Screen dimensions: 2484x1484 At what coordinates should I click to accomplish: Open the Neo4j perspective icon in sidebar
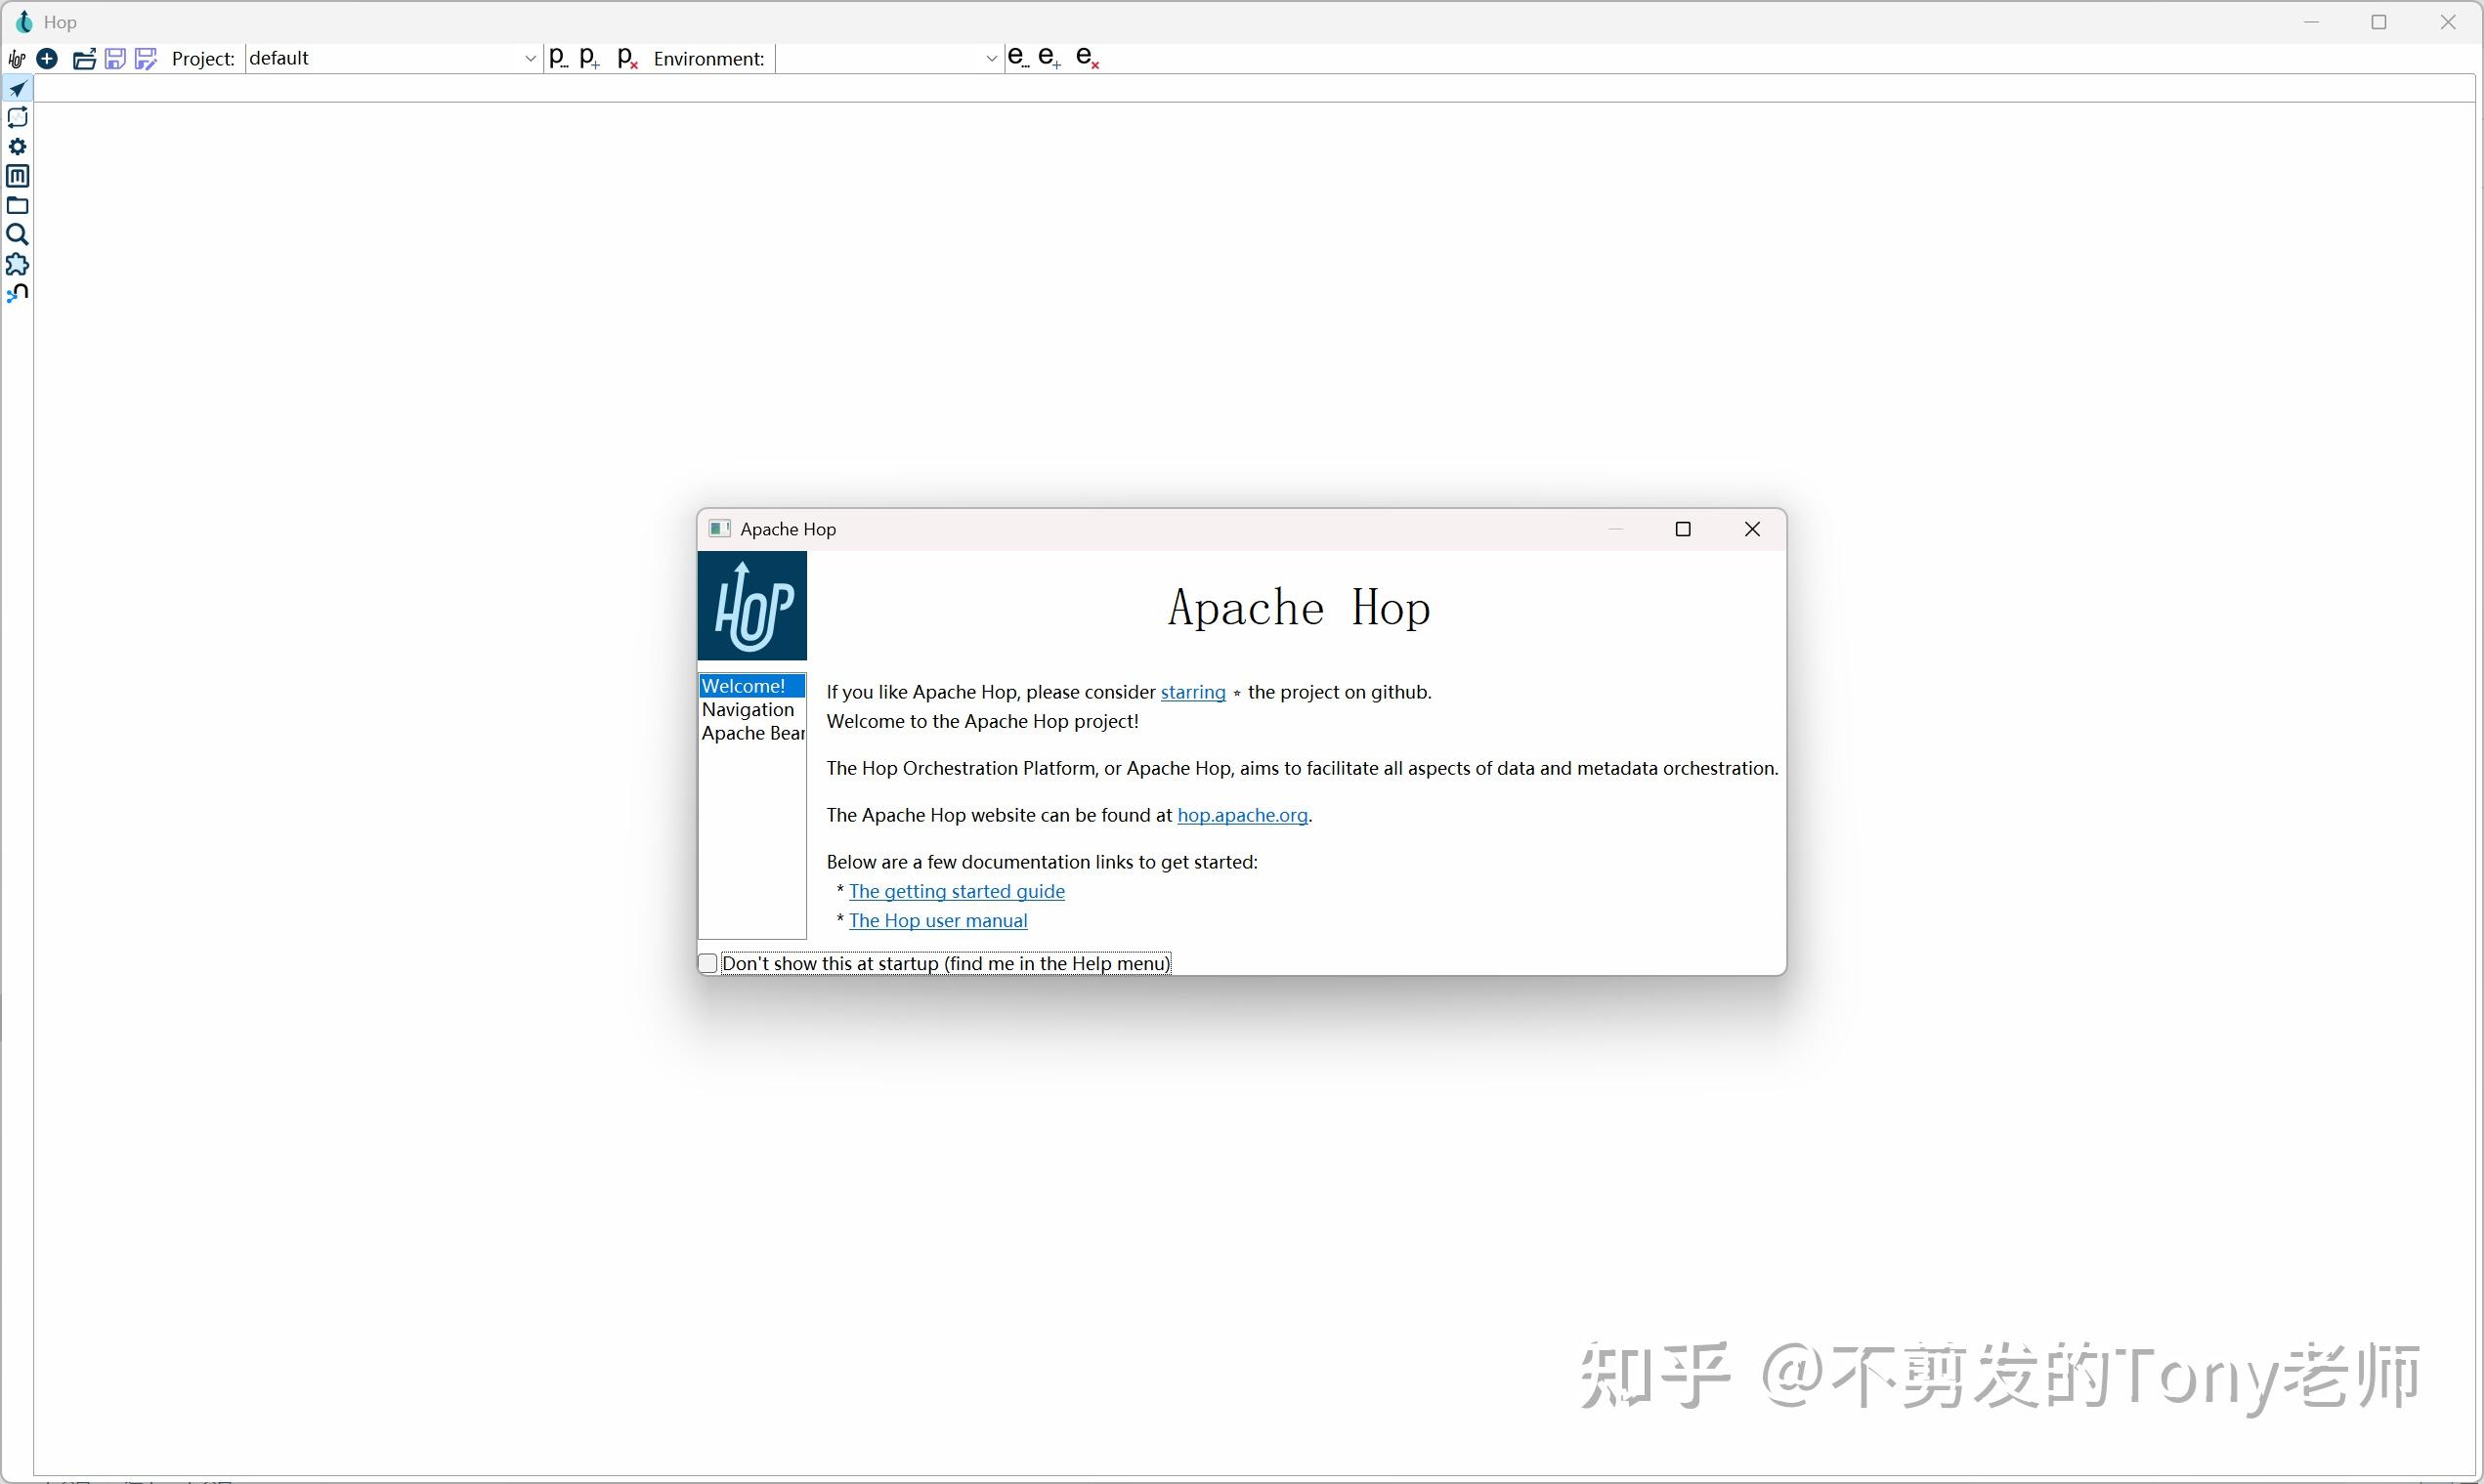pyautogui.click(x=18, y=292)
